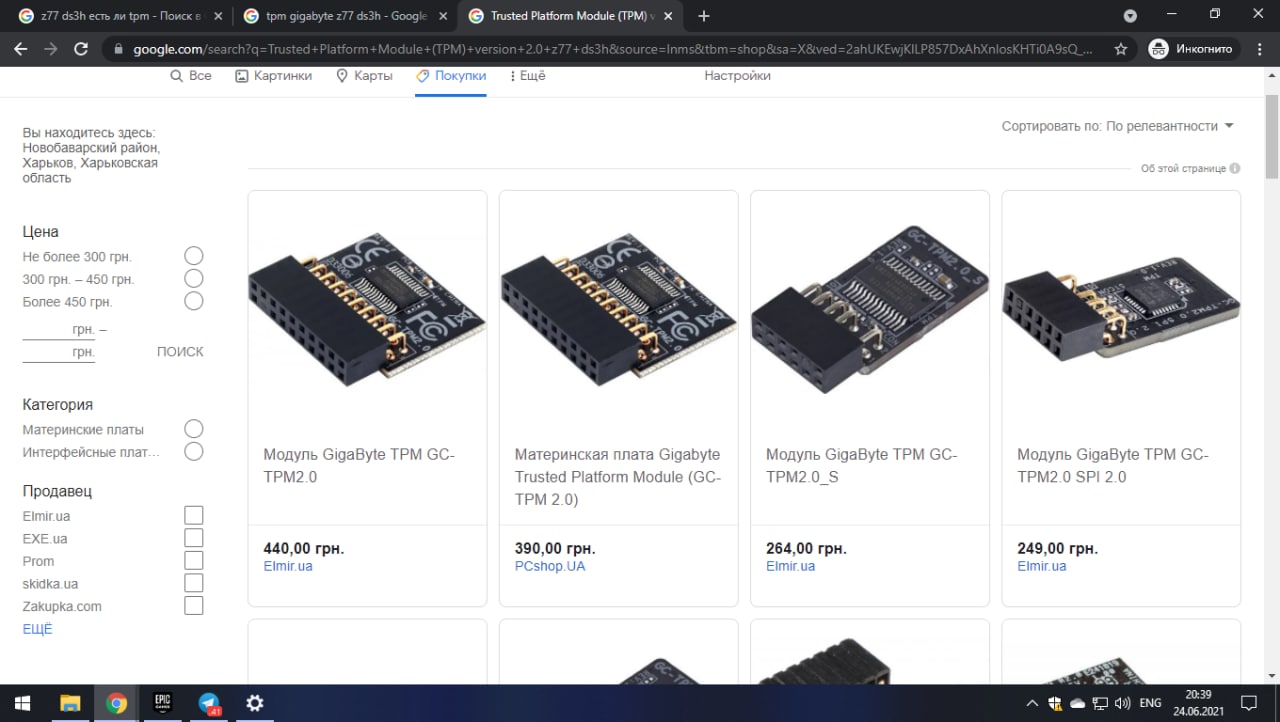The height and width of the screenshot is (722, 1280).
Task: Expand the ЕЩЁ sellers list
Action: click(37, 629)
